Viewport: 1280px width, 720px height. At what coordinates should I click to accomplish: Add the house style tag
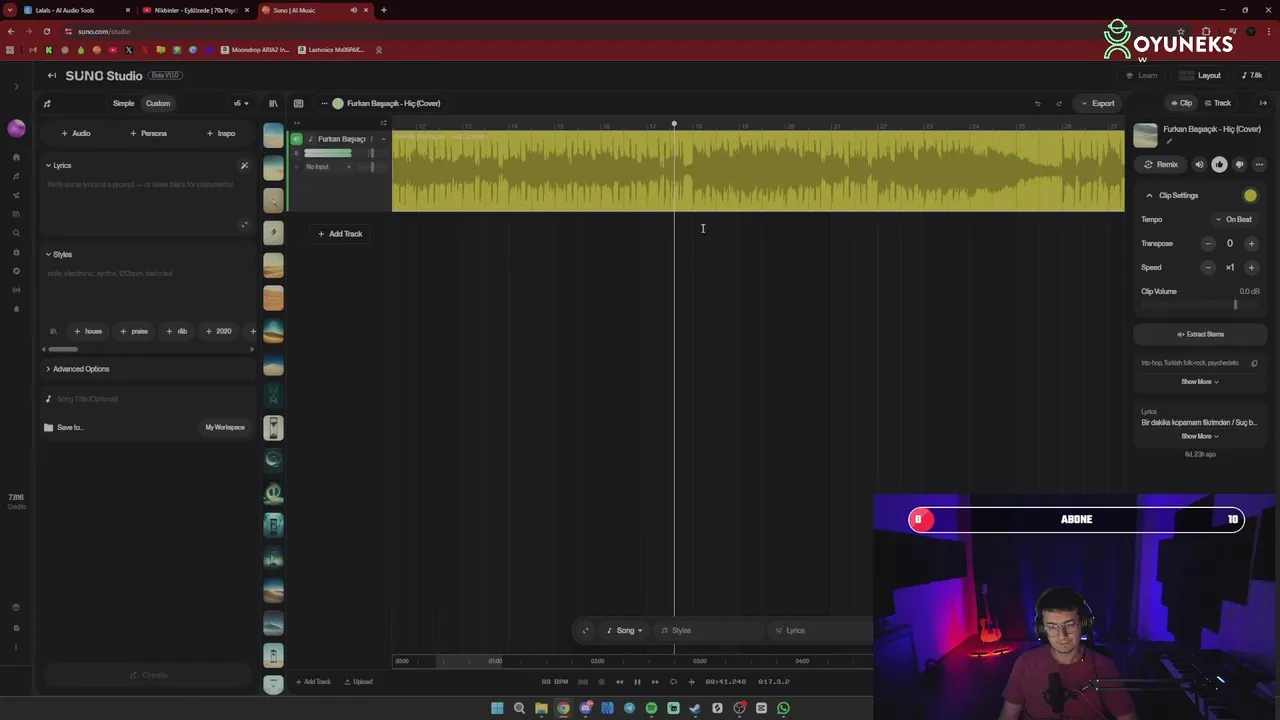point(88,331)
